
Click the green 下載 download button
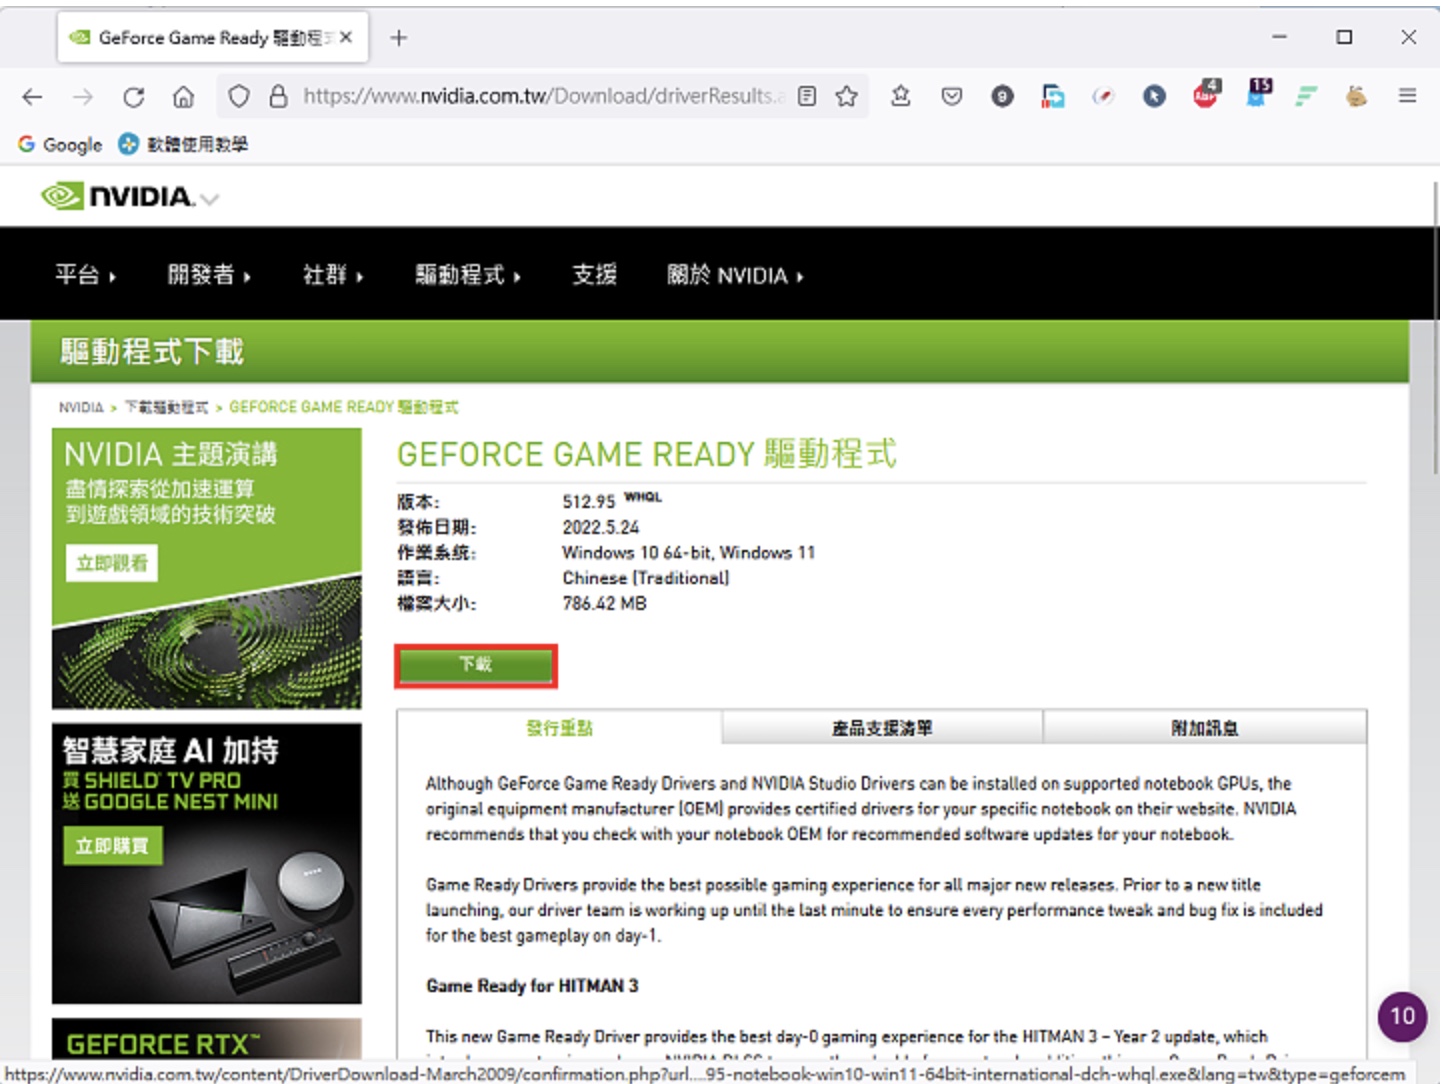(476, 666)
